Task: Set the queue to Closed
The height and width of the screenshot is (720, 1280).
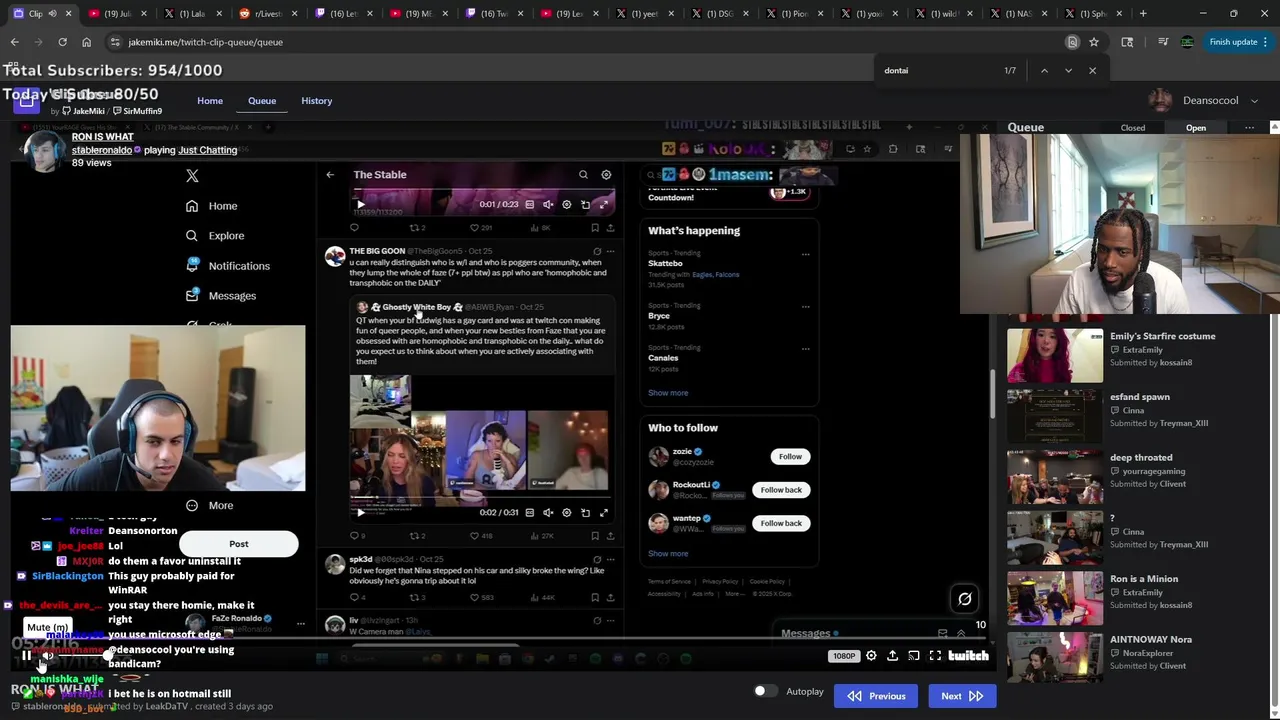Action: (1133, 128)
